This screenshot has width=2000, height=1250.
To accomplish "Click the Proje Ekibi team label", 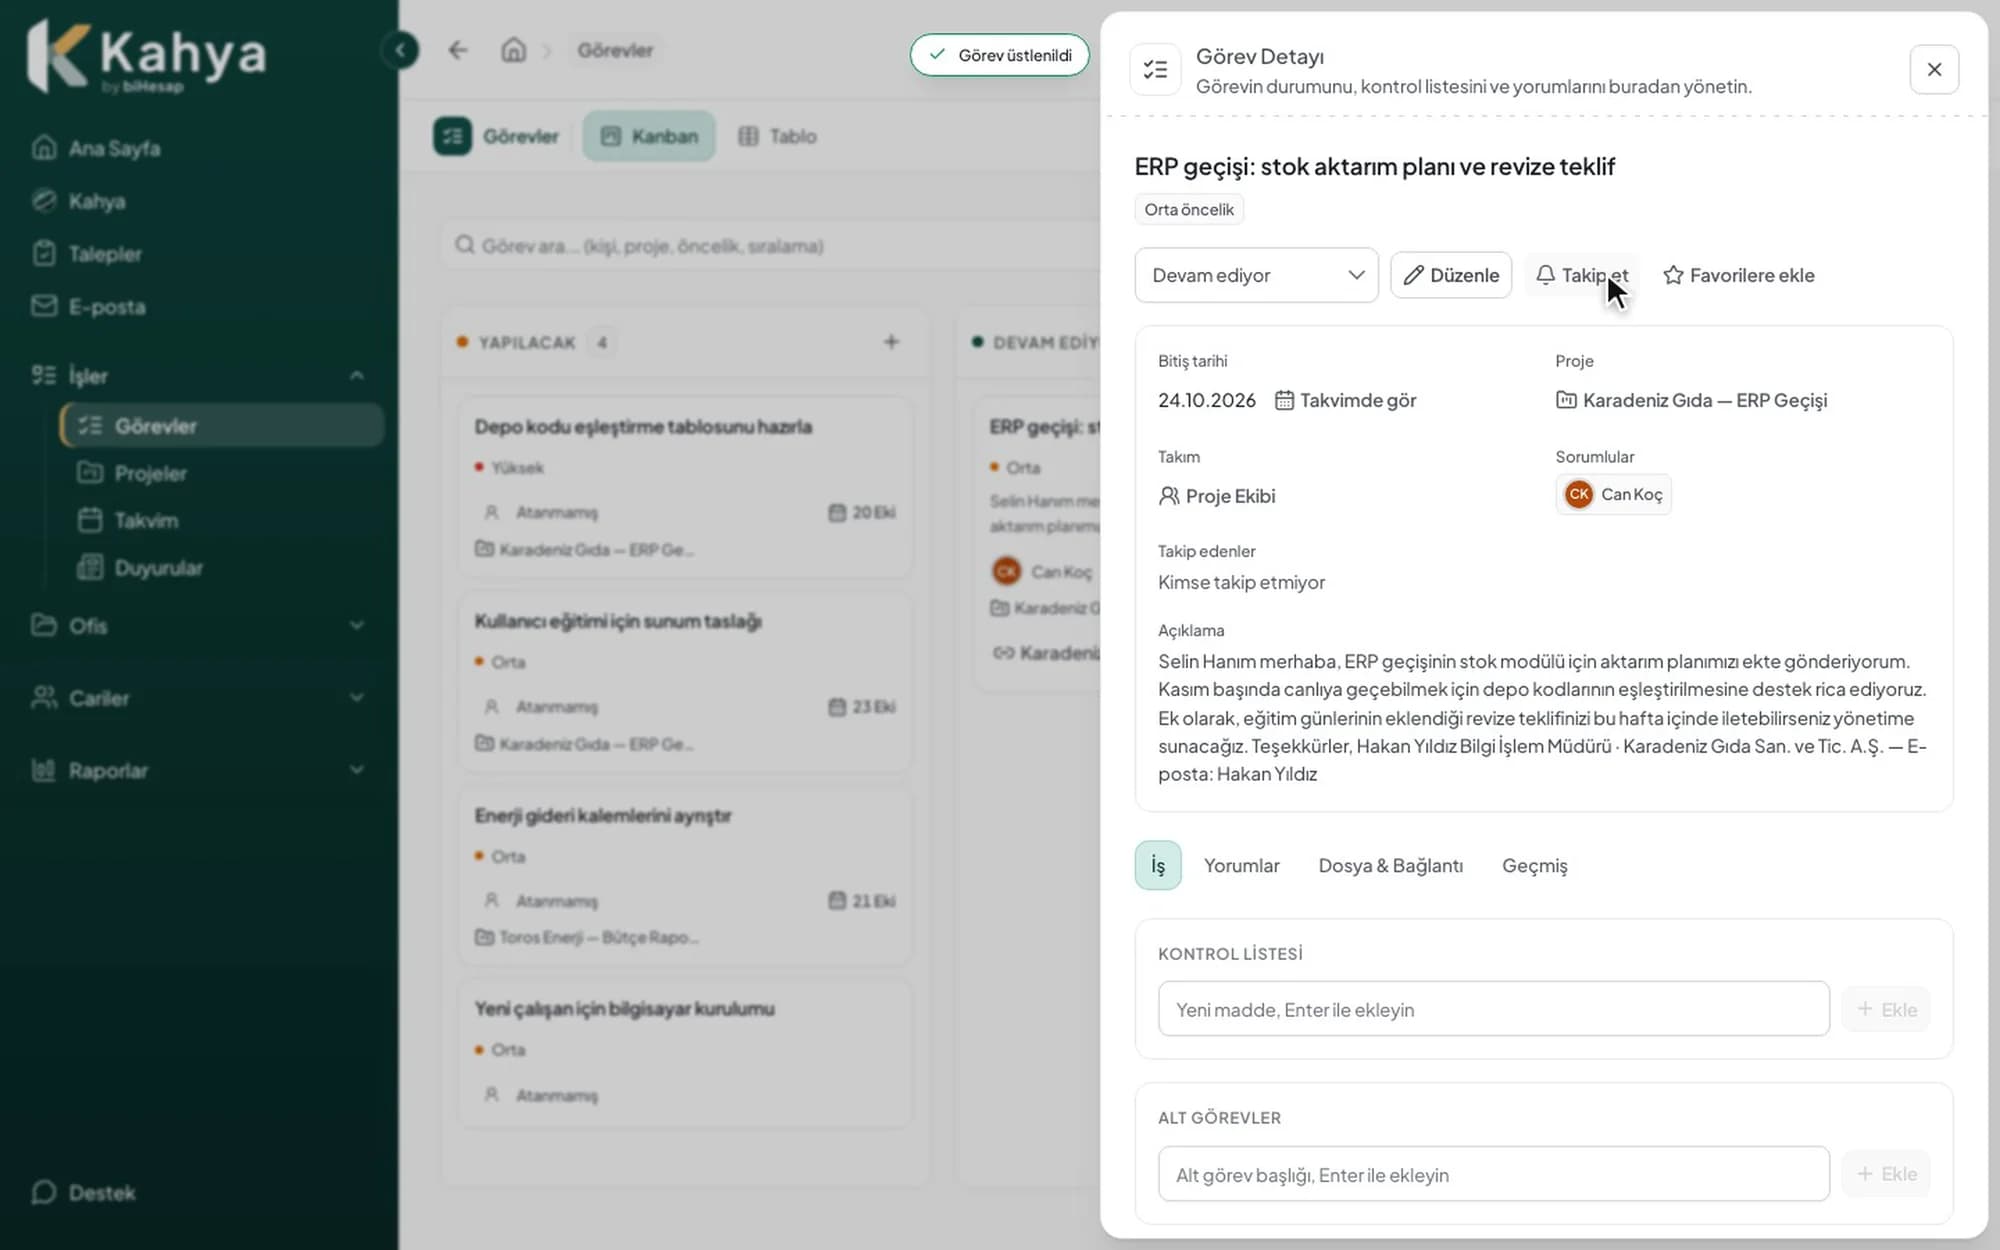I will point(1217,496).
